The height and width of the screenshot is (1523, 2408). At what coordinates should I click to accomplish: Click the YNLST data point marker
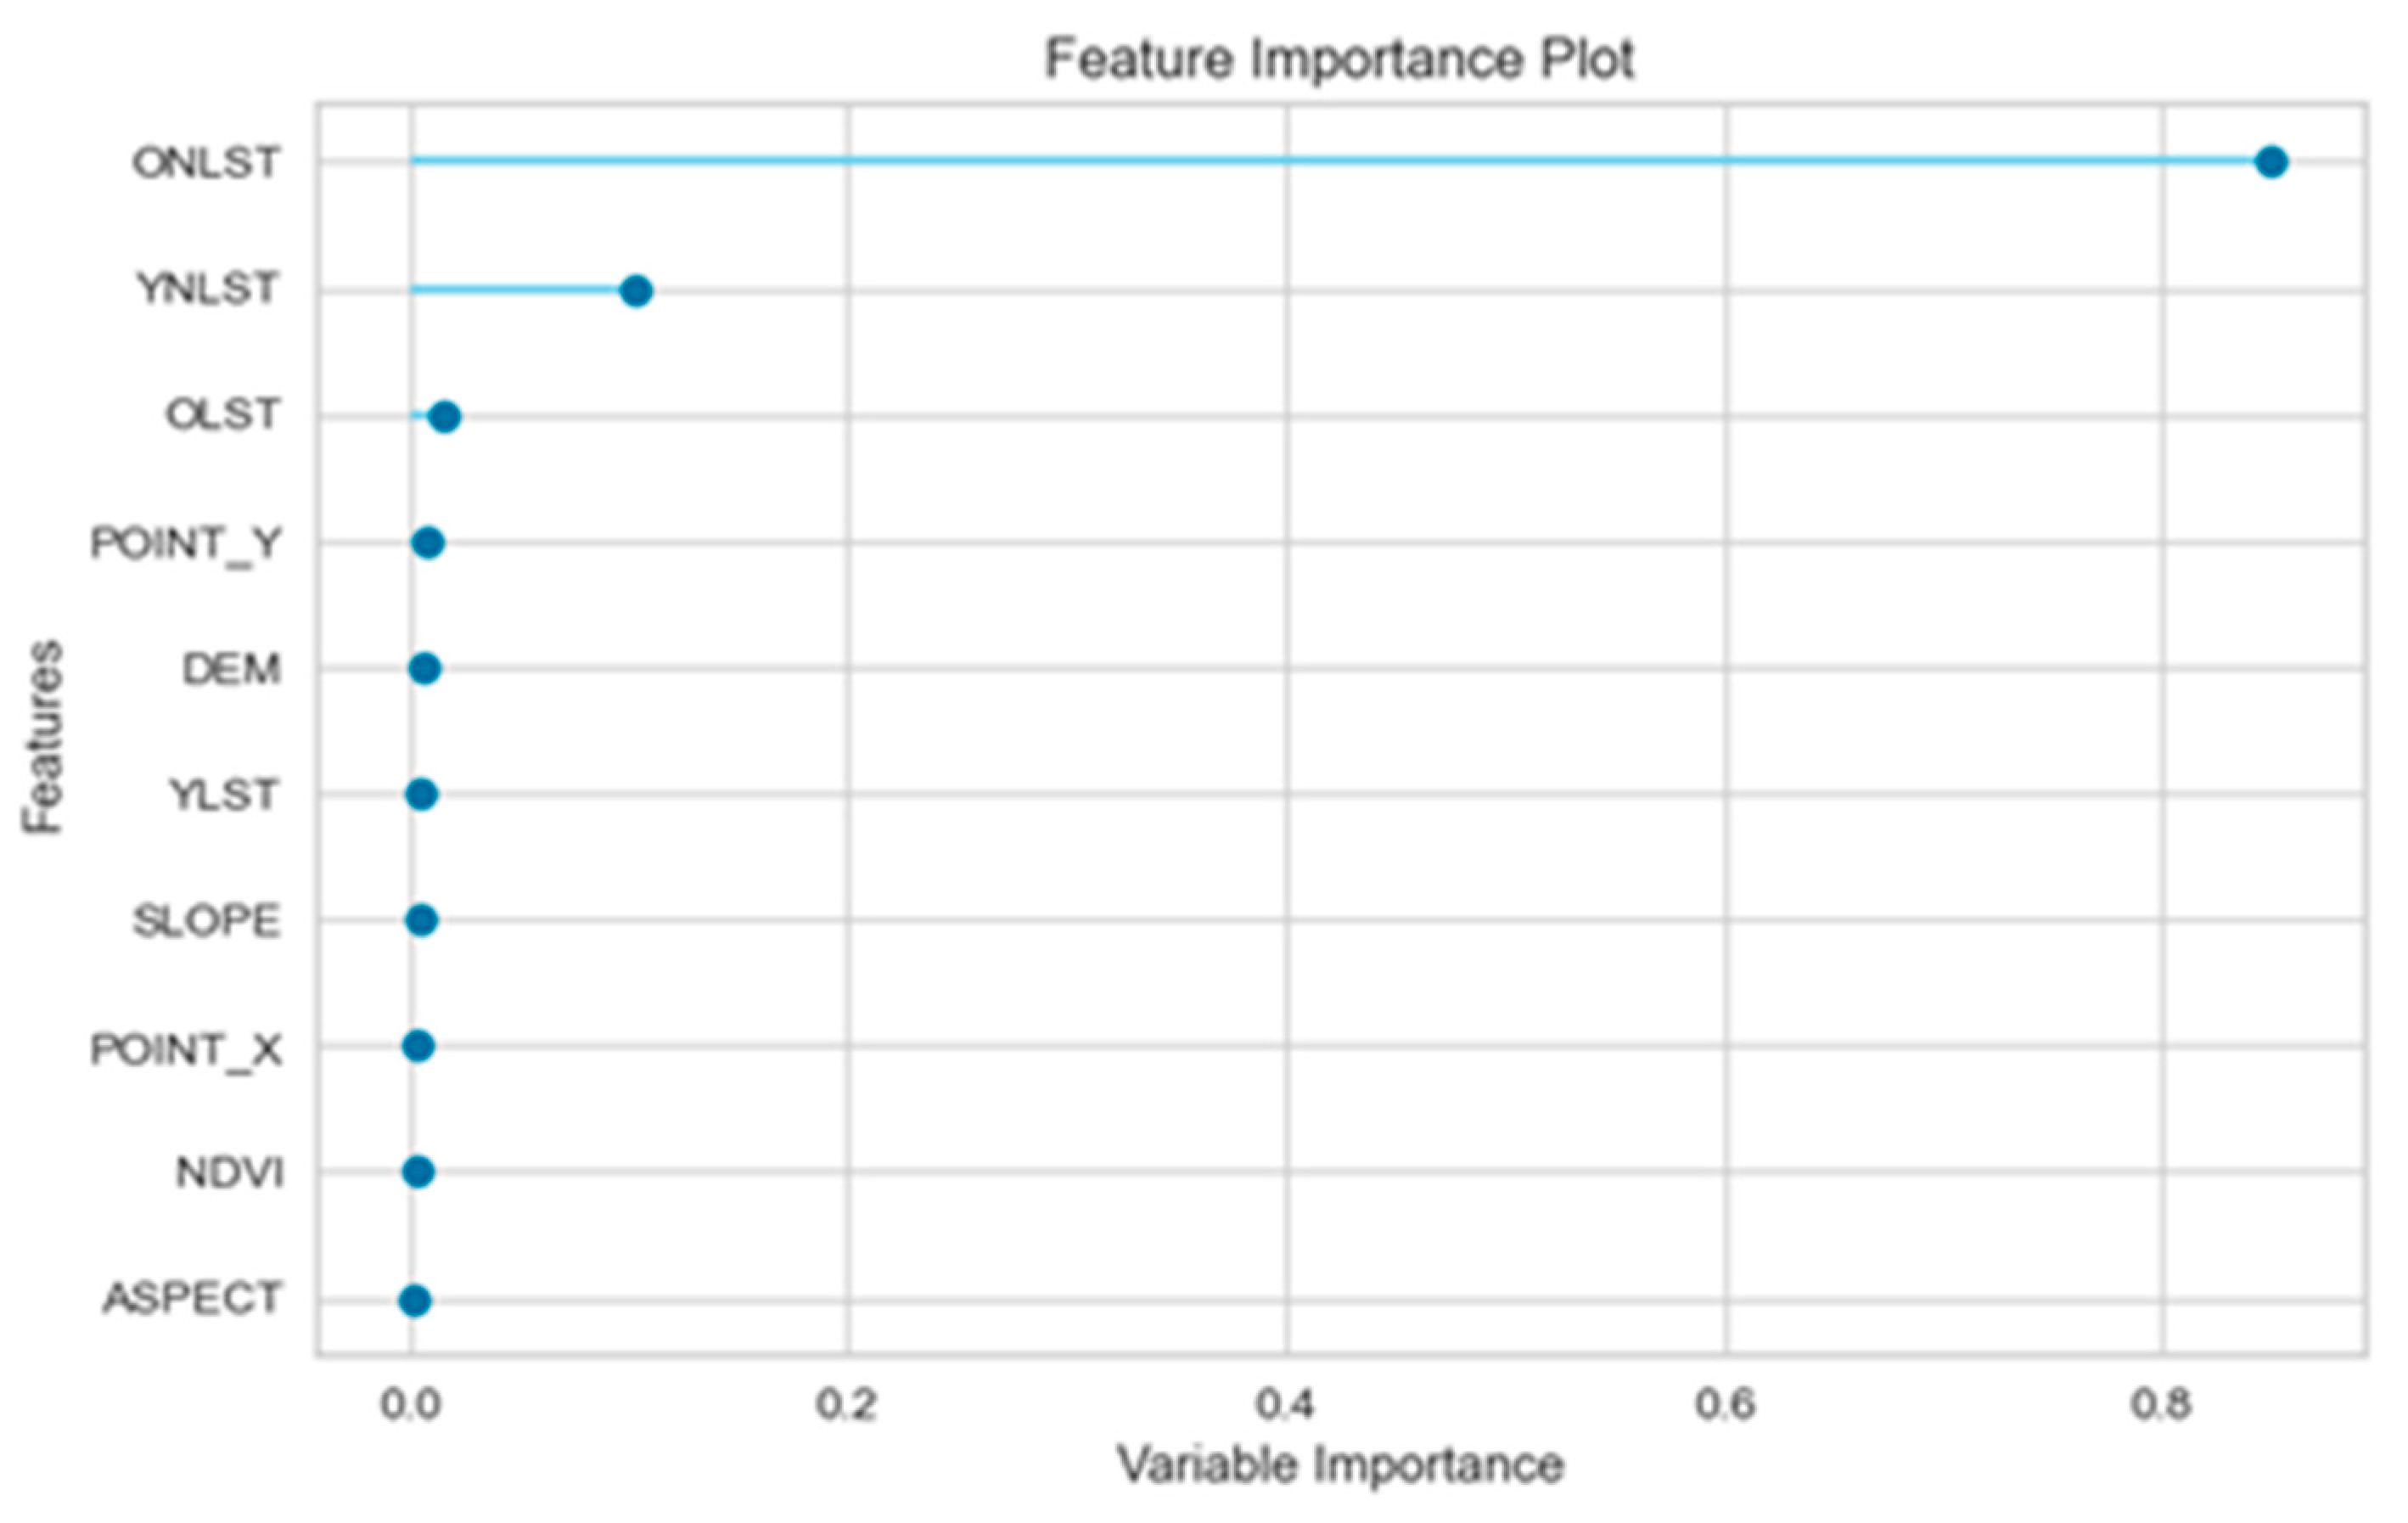click(x=636, y=291)
